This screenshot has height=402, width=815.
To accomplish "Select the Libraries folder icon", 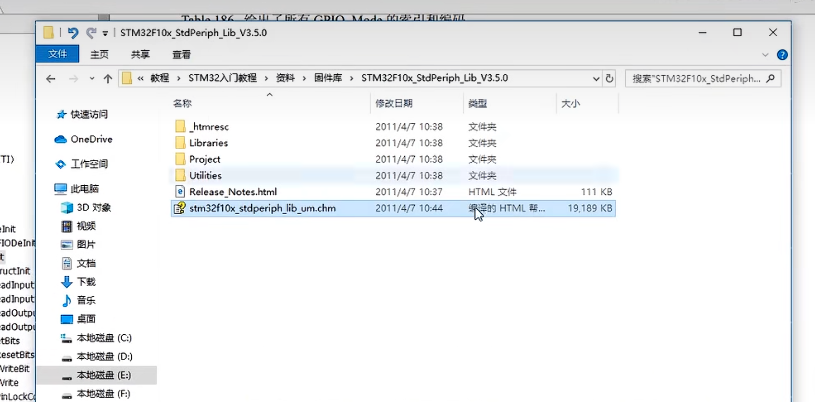I will click(180, 143).
